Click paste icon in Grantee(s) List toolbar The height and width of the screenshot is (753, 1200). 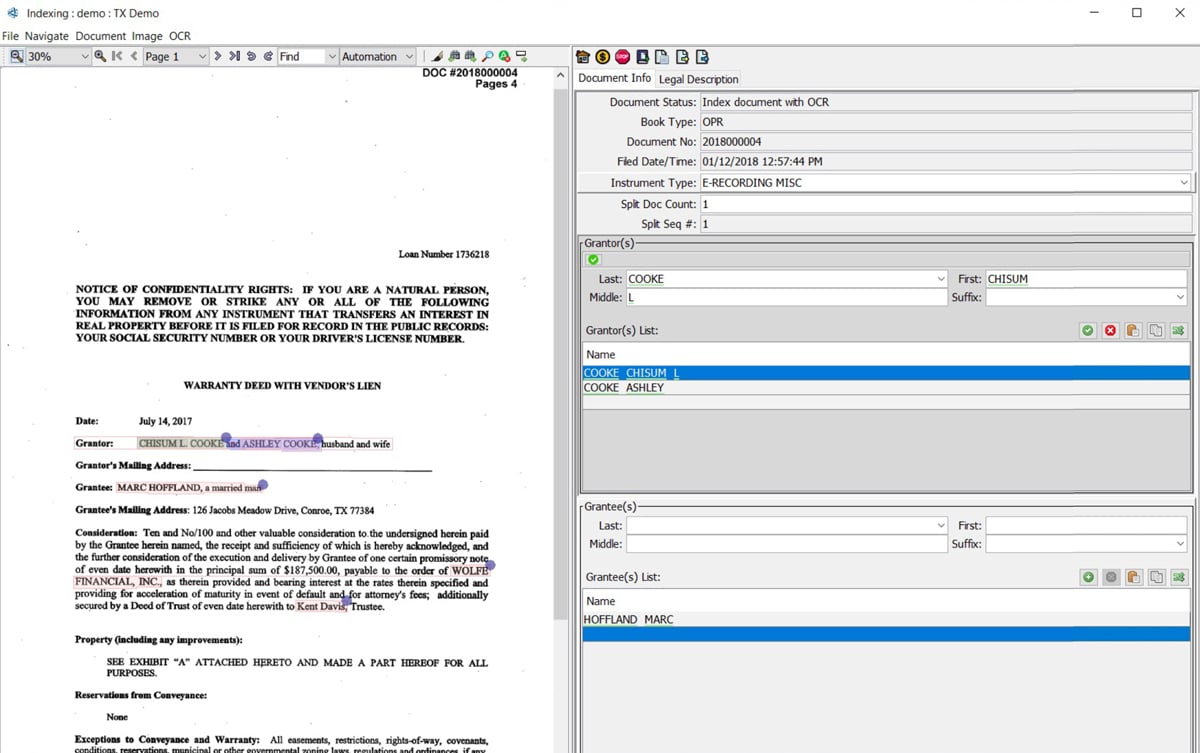coord(1133,577)
